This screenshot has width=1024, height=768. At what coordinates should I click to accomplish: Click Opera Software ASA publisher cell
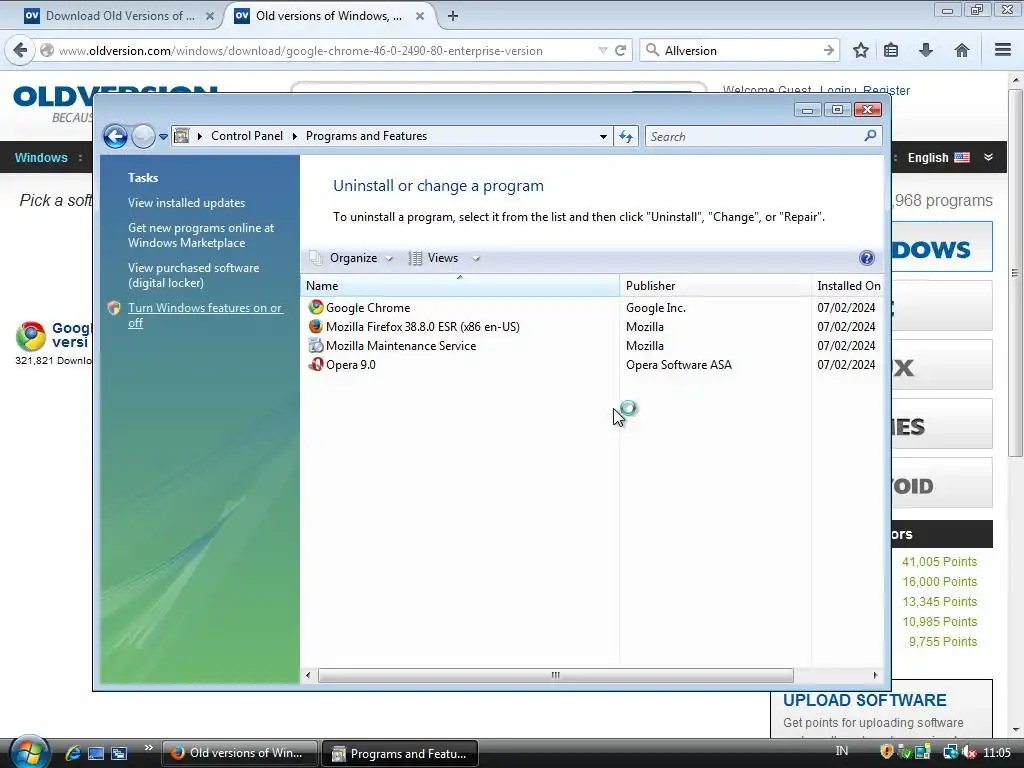[x=679, y=364]
